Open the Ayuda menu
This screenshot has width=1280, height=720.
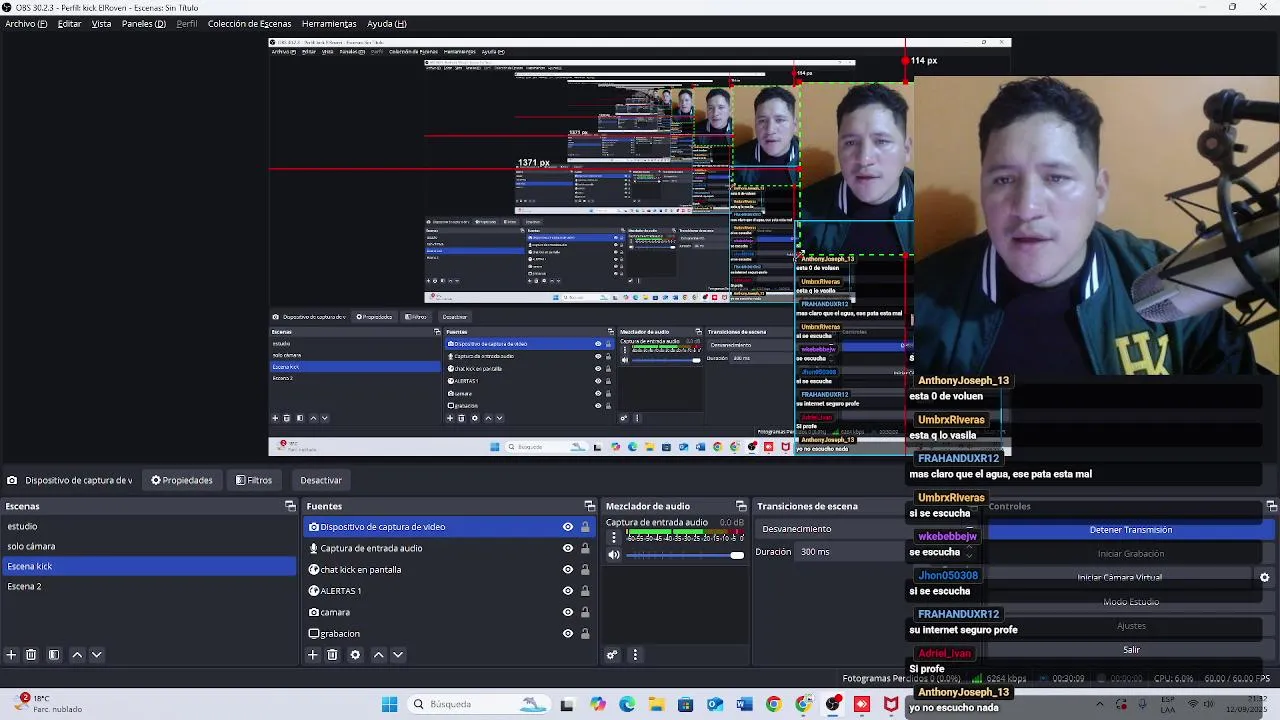point(386,24)
